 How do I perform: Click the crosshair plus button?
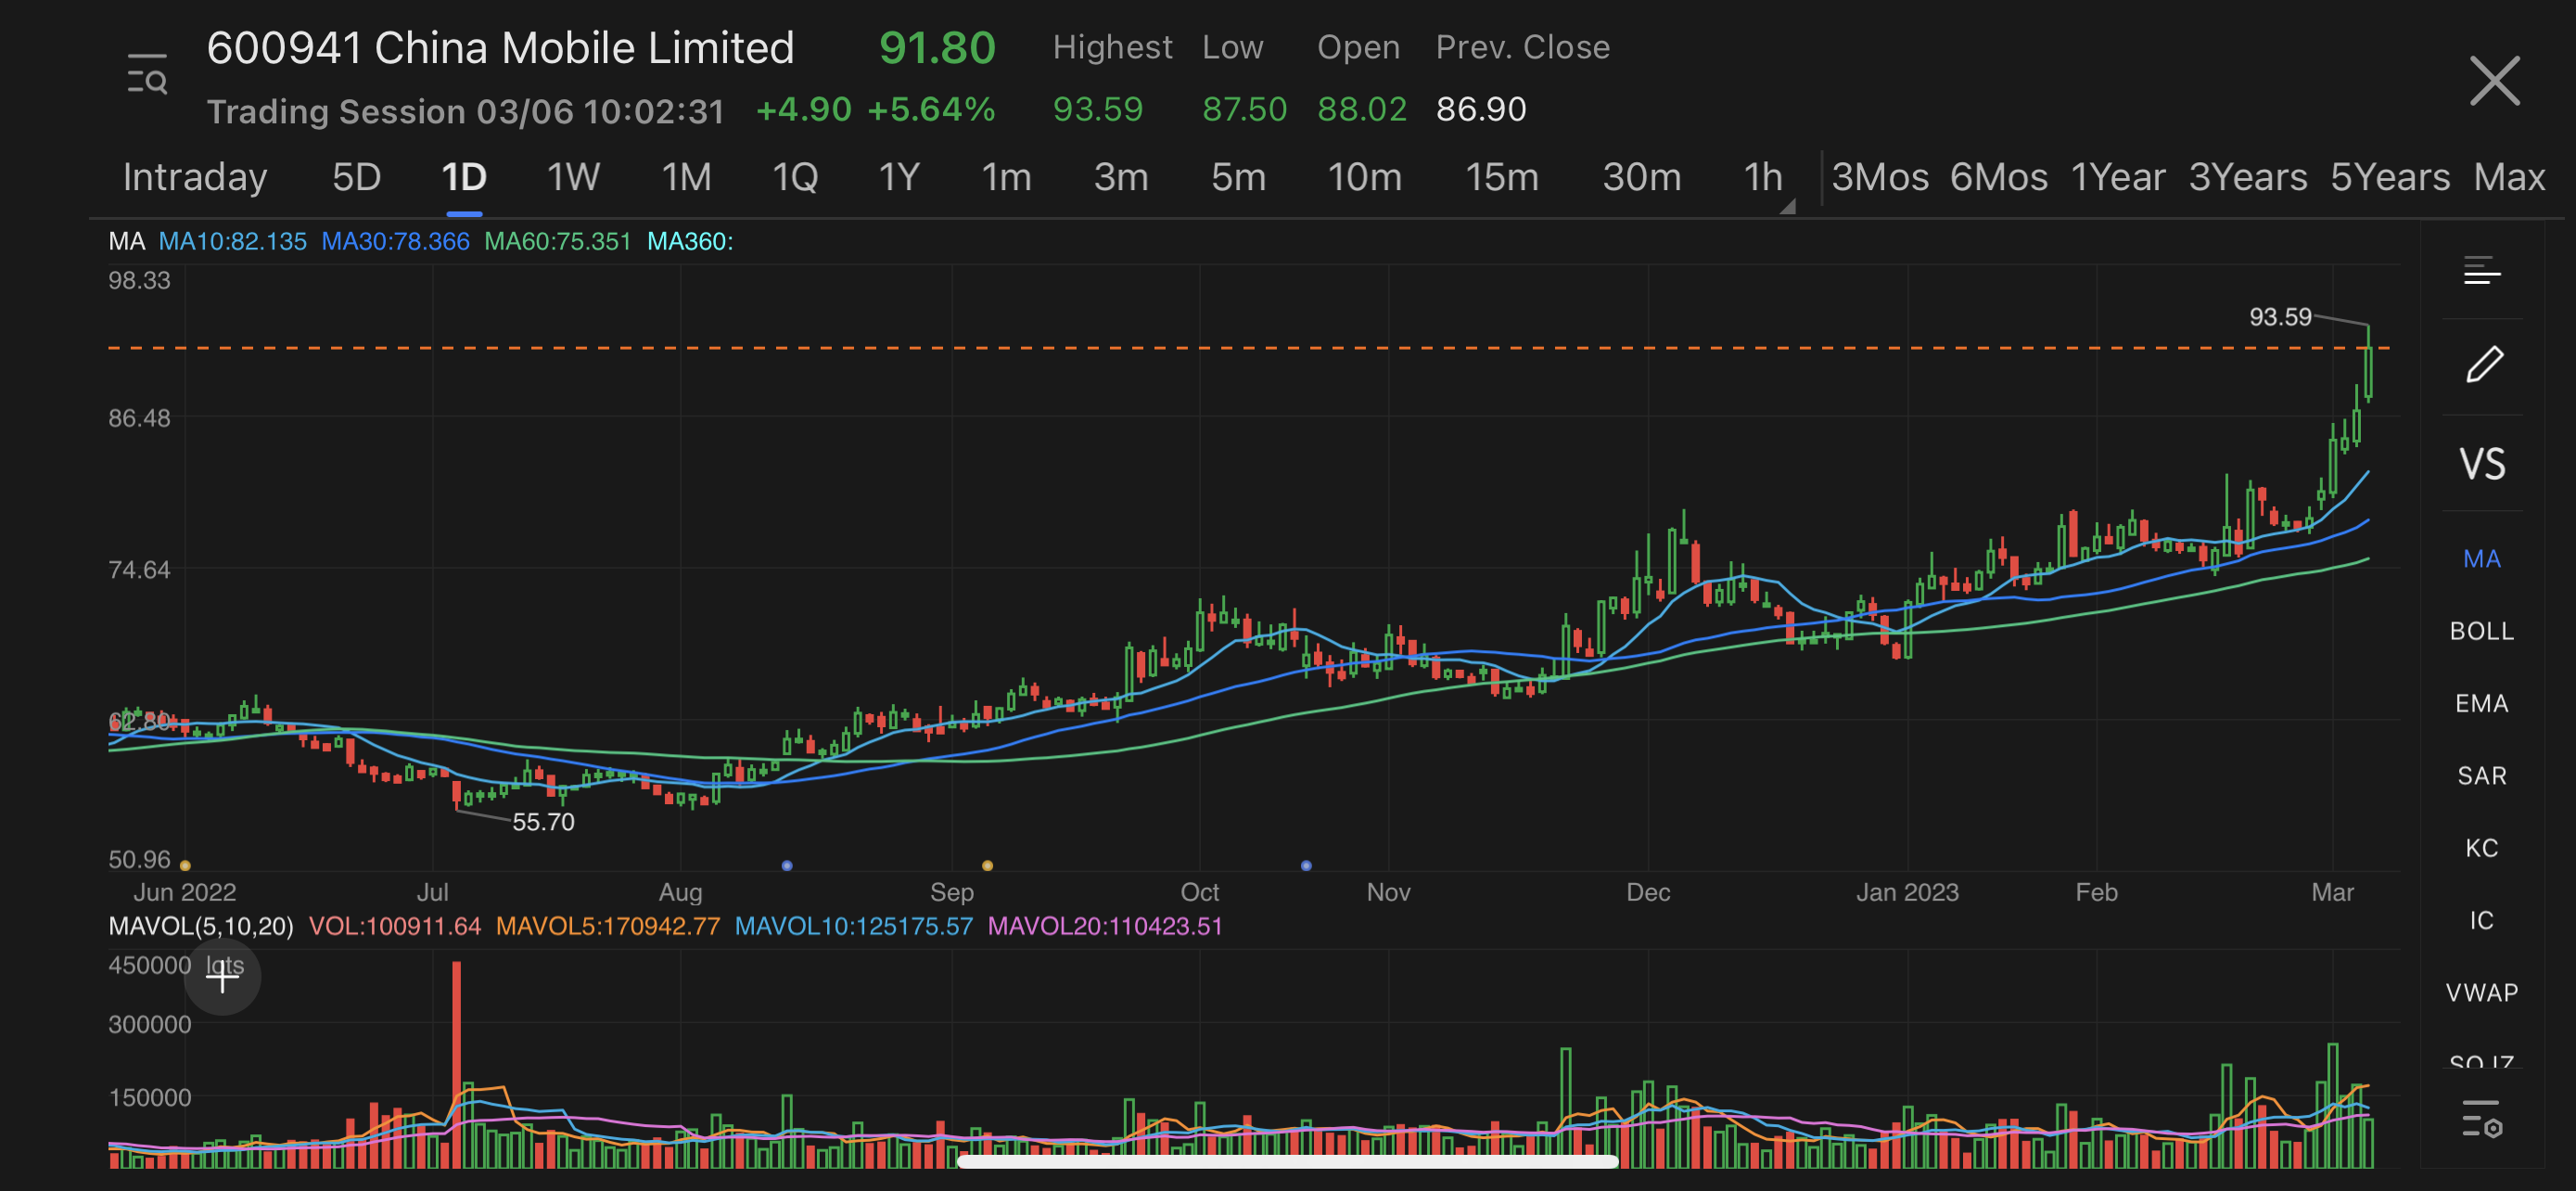coord(222,975)
